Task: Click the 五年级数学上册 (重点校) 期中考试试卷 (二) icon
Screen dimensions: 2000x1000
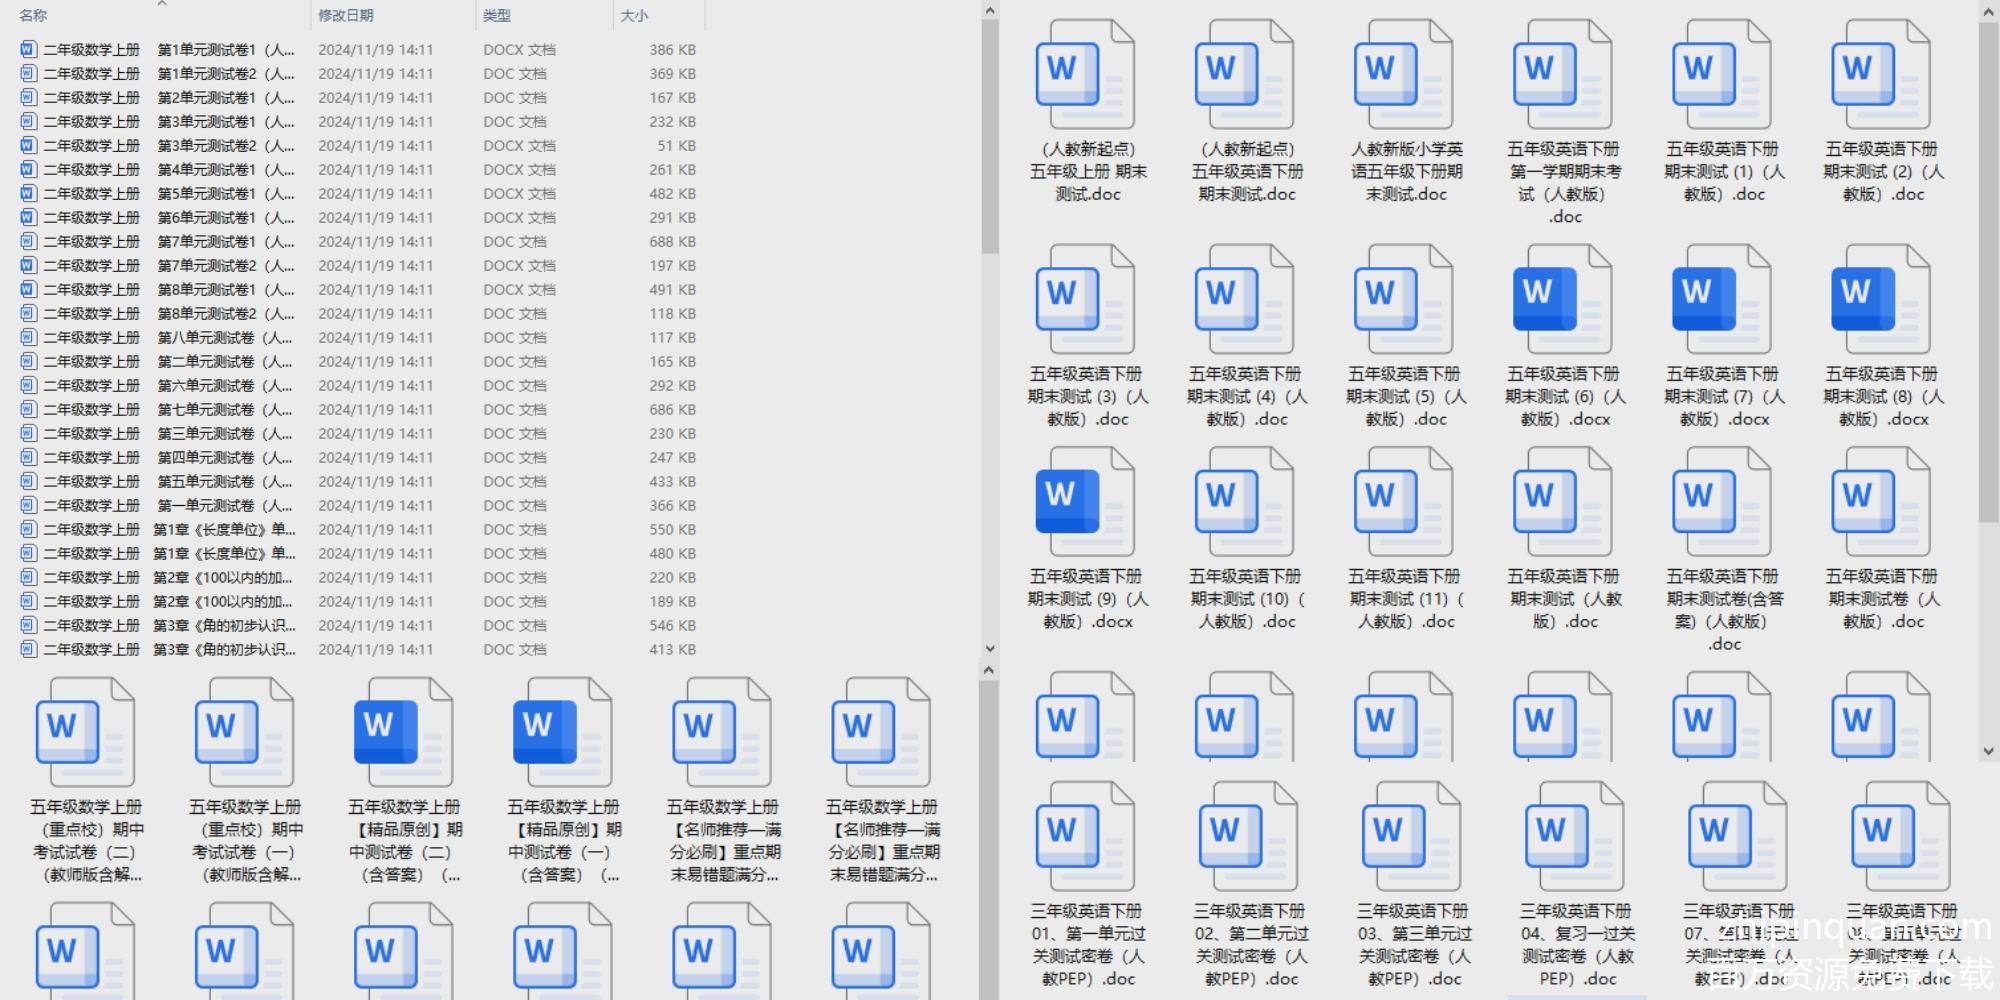Action: click(x=85, y=734)
